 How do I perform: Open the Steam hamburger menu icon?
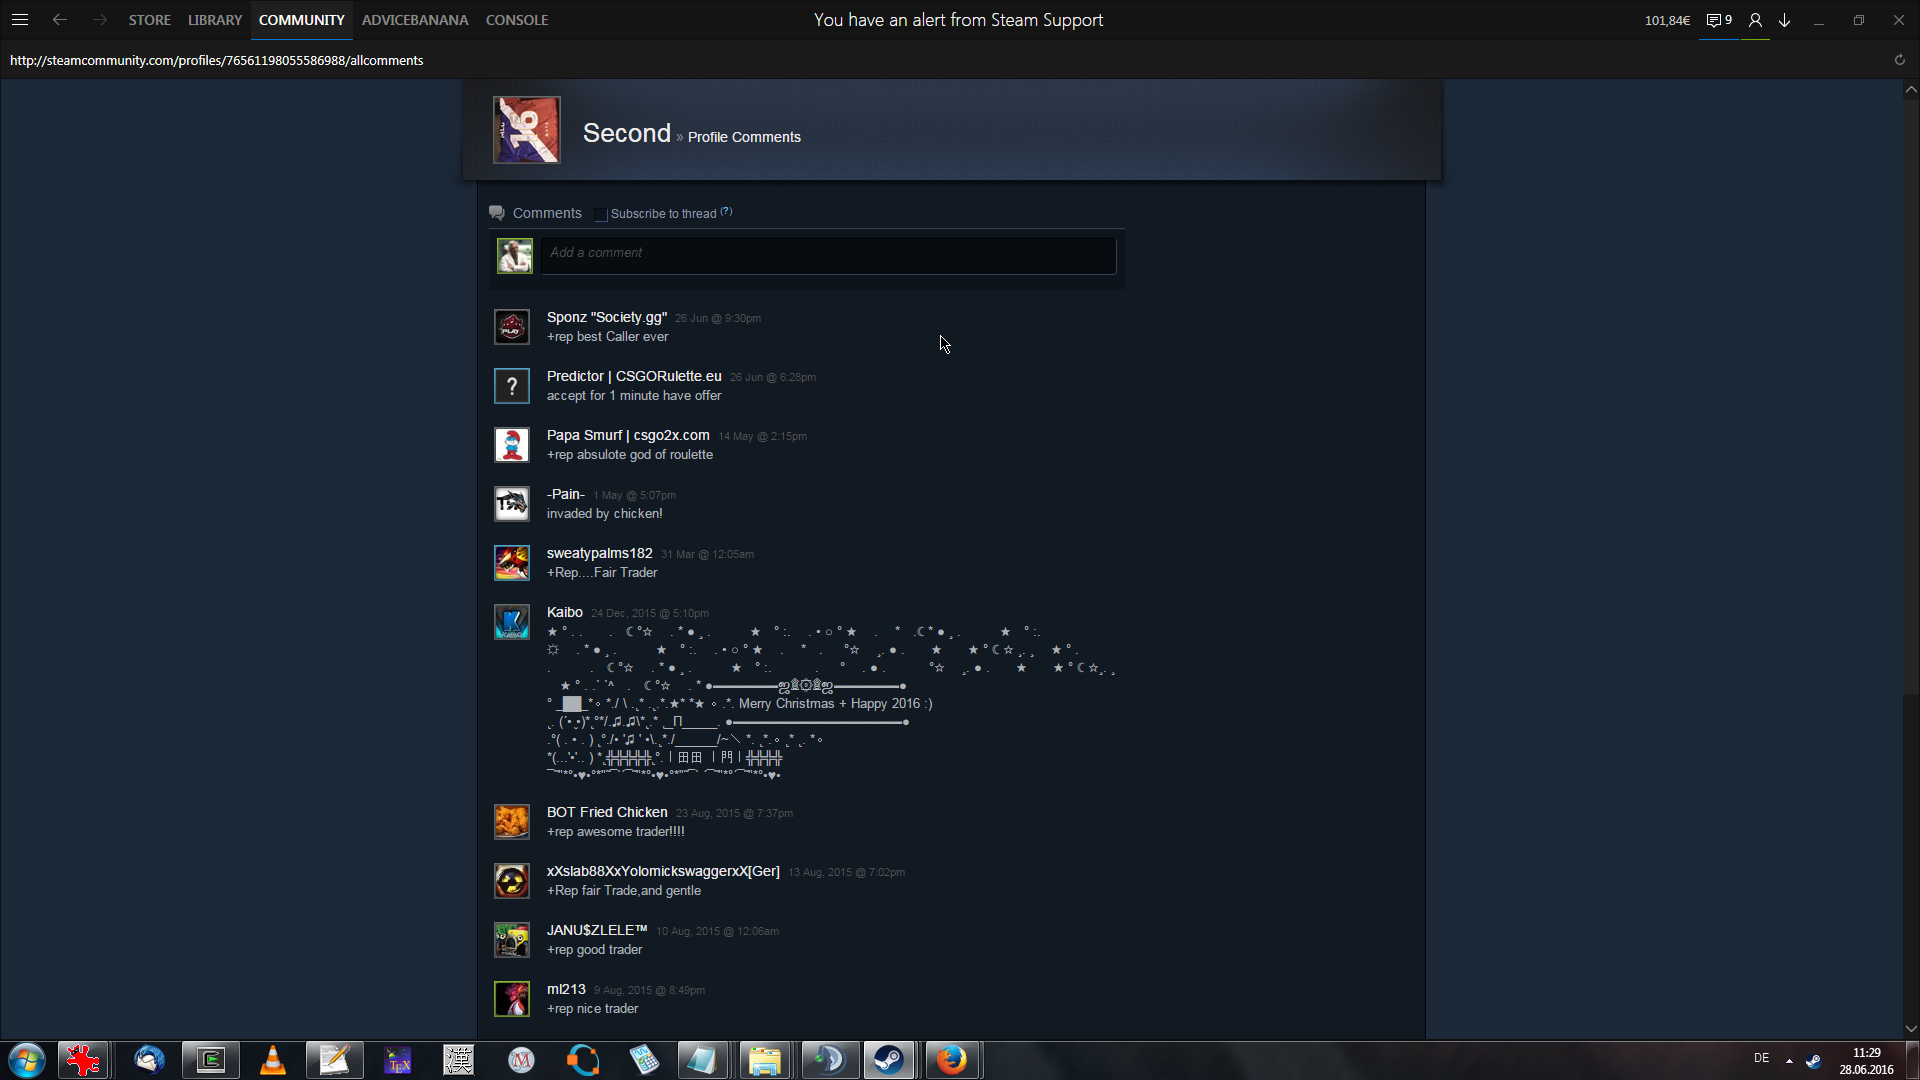tap(20, 20)
